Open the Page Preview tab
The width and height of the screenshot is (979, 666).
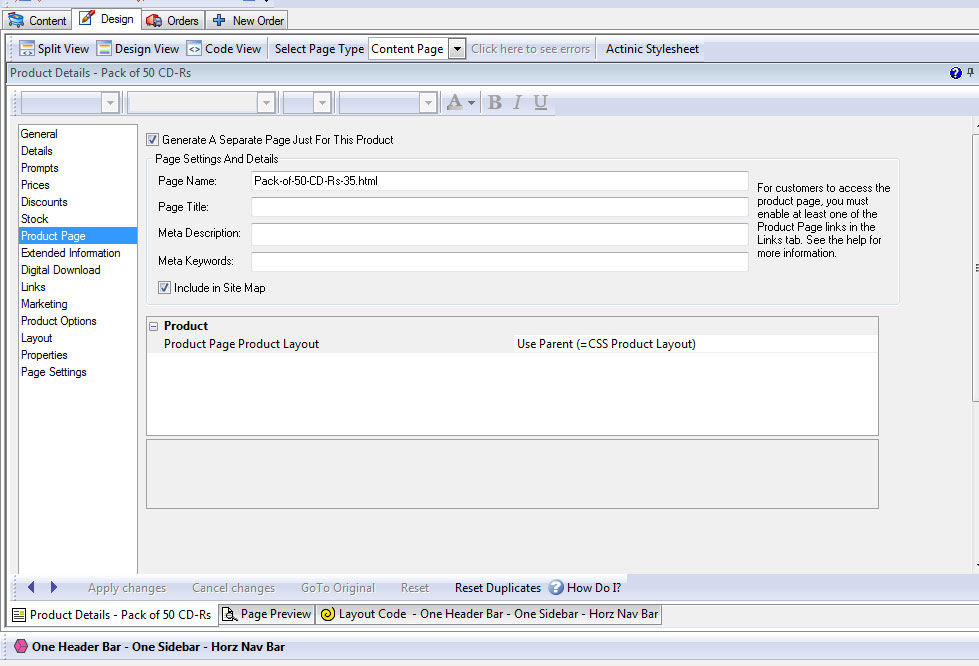(x=266, y=614)
